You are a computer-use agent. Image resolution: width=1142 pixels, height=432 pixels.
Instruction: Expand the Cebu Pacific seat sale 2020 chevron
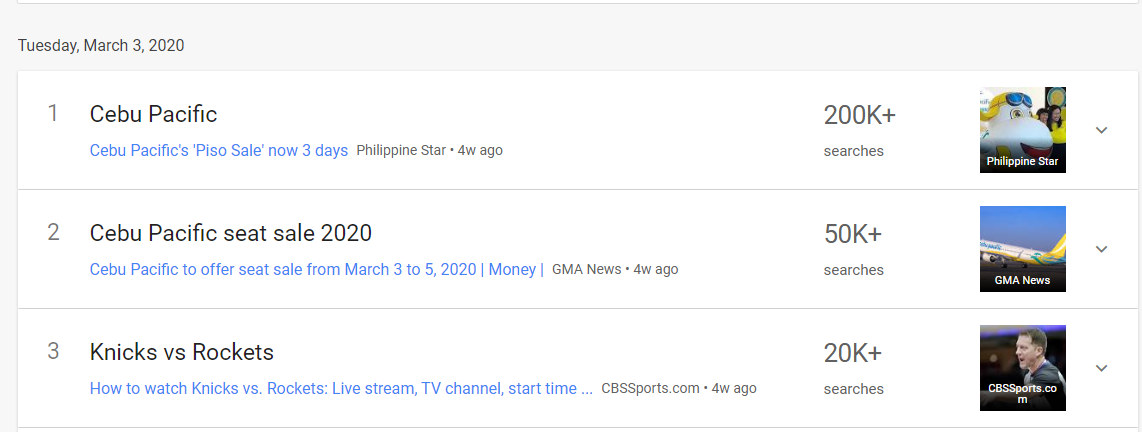[x=1101, y=249]
